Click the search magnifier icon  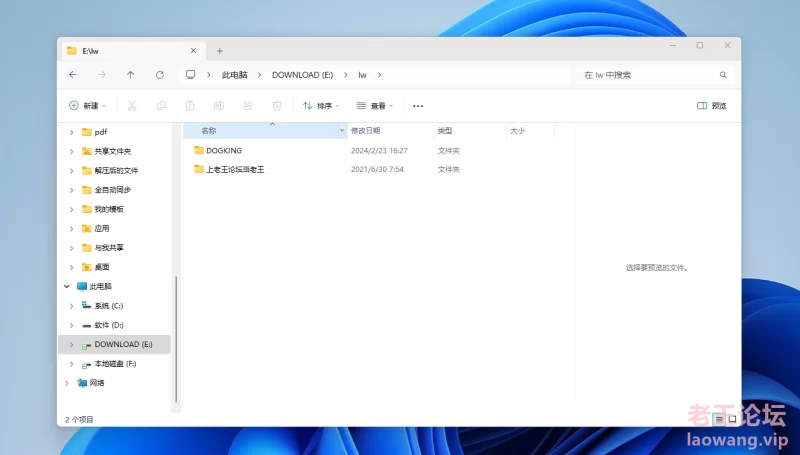(723, 75)
